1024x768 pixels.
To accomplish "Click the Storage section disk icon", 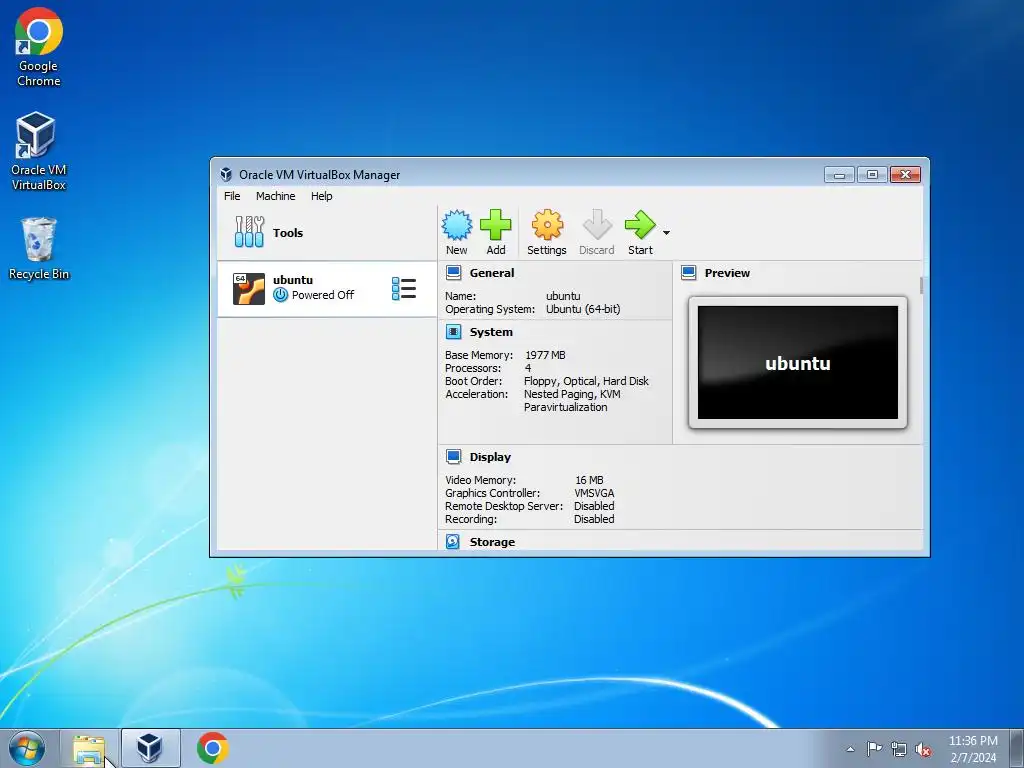I will pyautogui.click(x=453, y=541).
